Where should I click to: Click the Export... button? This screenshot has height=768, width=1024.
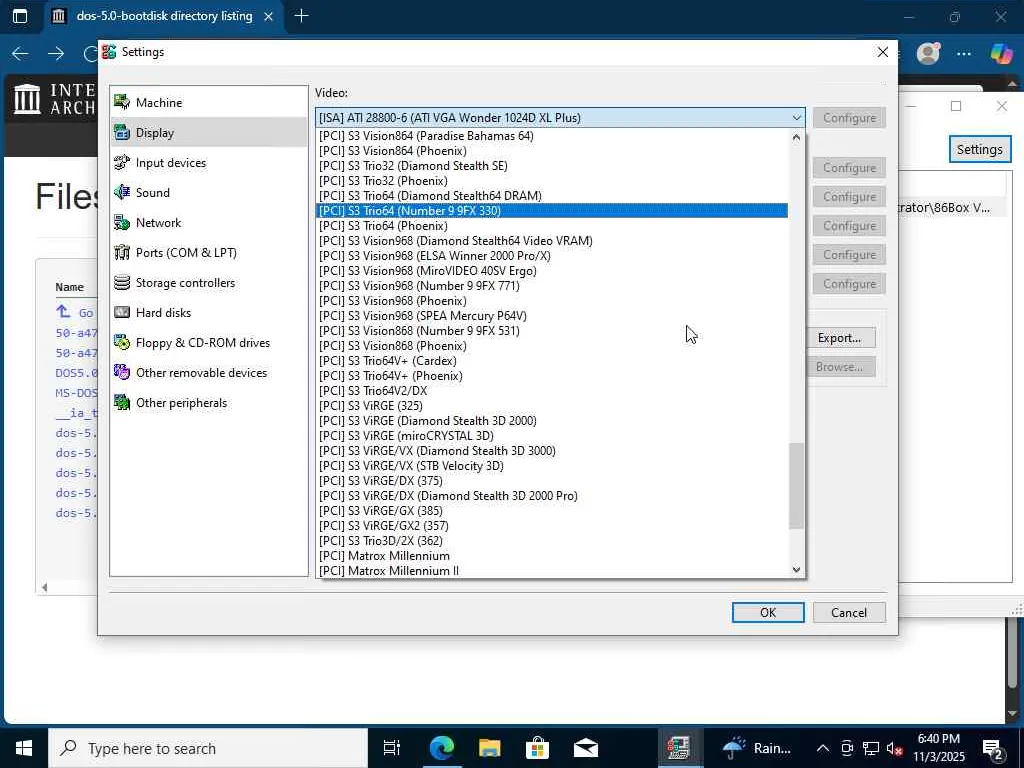coord(839,338)
